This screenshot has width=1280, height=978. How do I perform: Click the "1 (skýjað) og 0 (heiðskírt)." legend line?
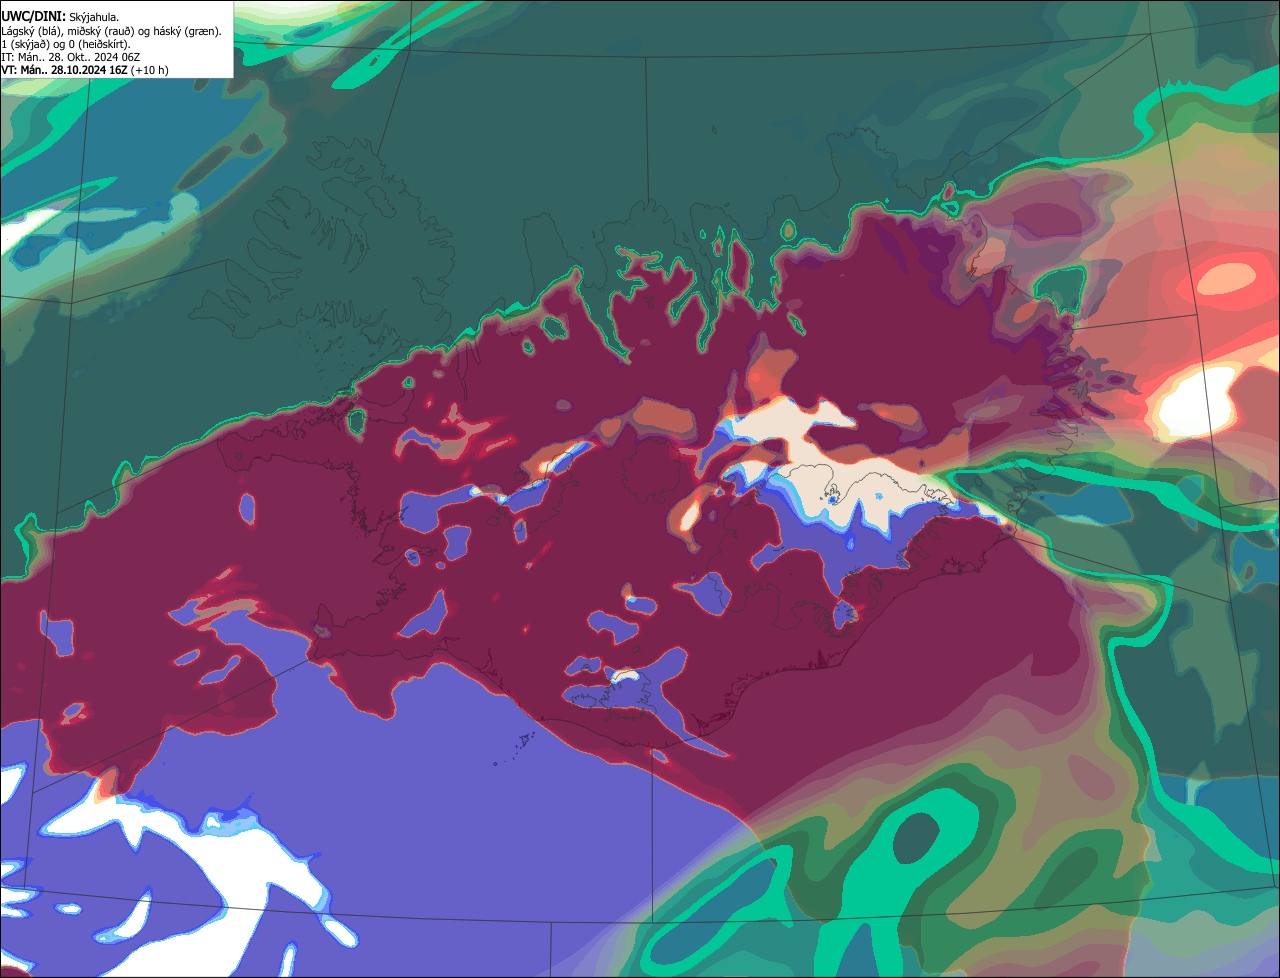tap(66, 44)
